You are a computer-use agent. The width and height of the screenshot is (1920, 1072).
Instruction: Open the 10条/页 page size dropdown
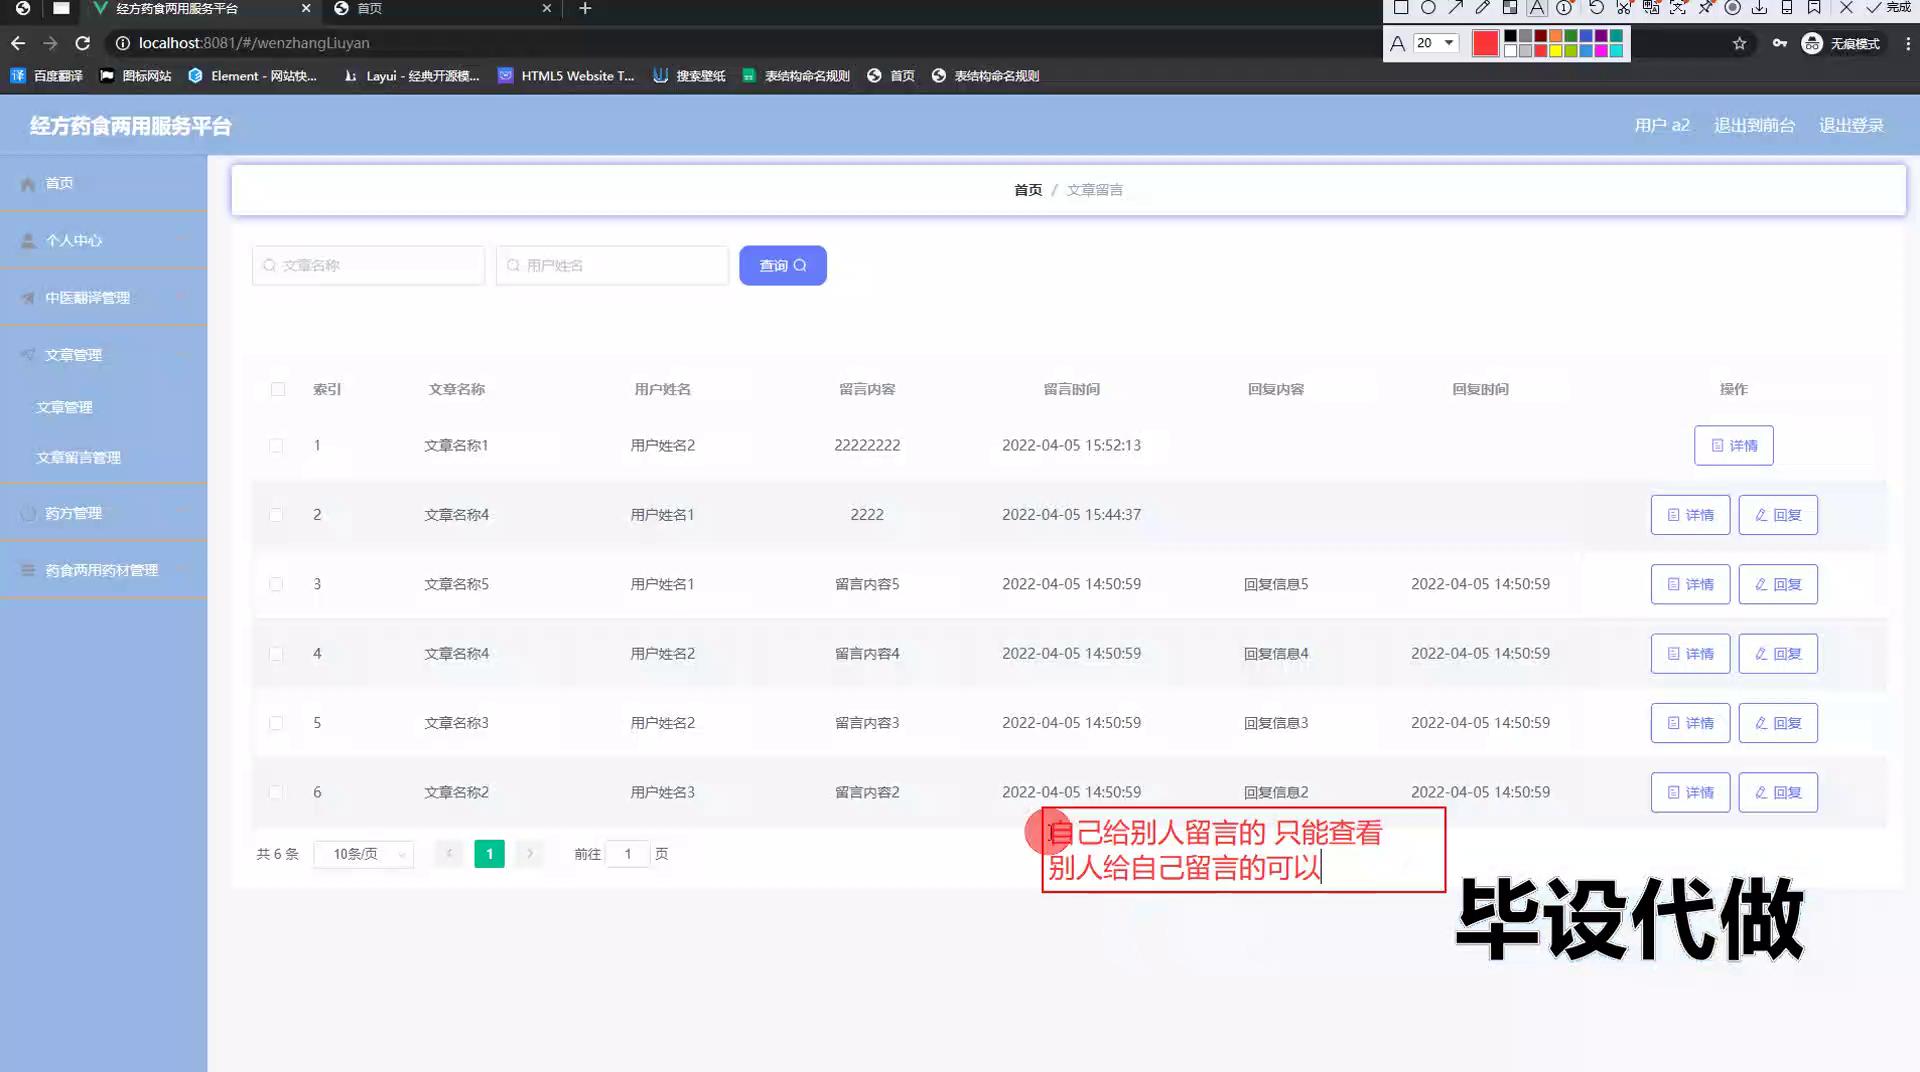[364, 854]
